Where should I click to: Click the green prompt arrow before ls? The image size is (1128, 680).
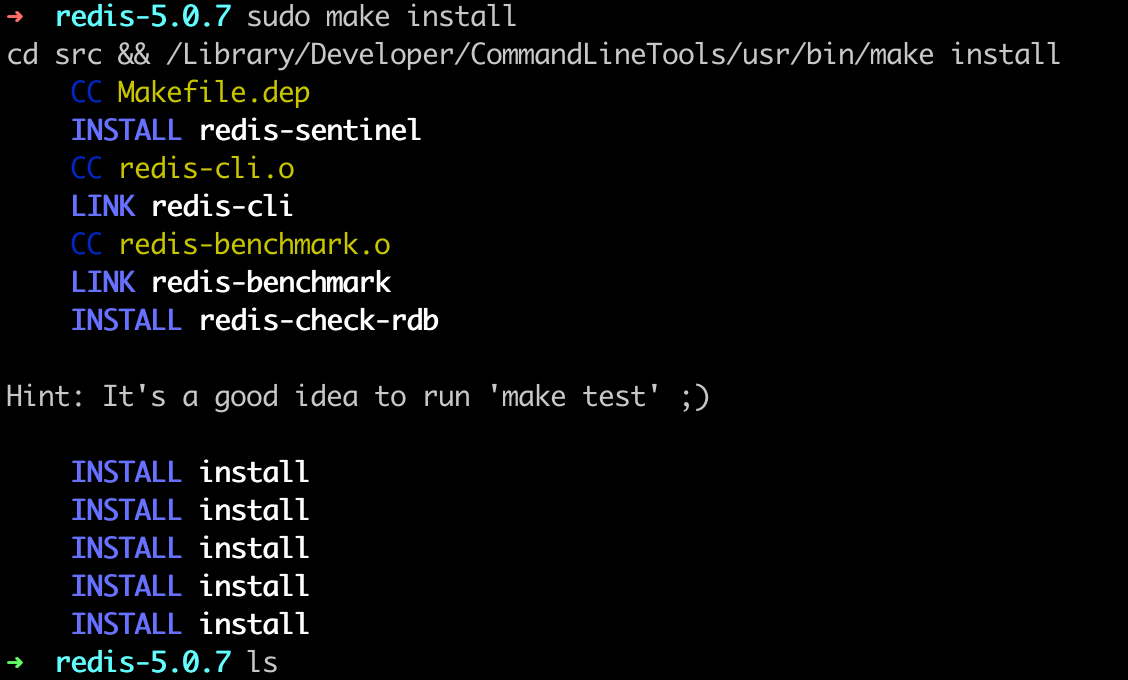click(16, 661)
